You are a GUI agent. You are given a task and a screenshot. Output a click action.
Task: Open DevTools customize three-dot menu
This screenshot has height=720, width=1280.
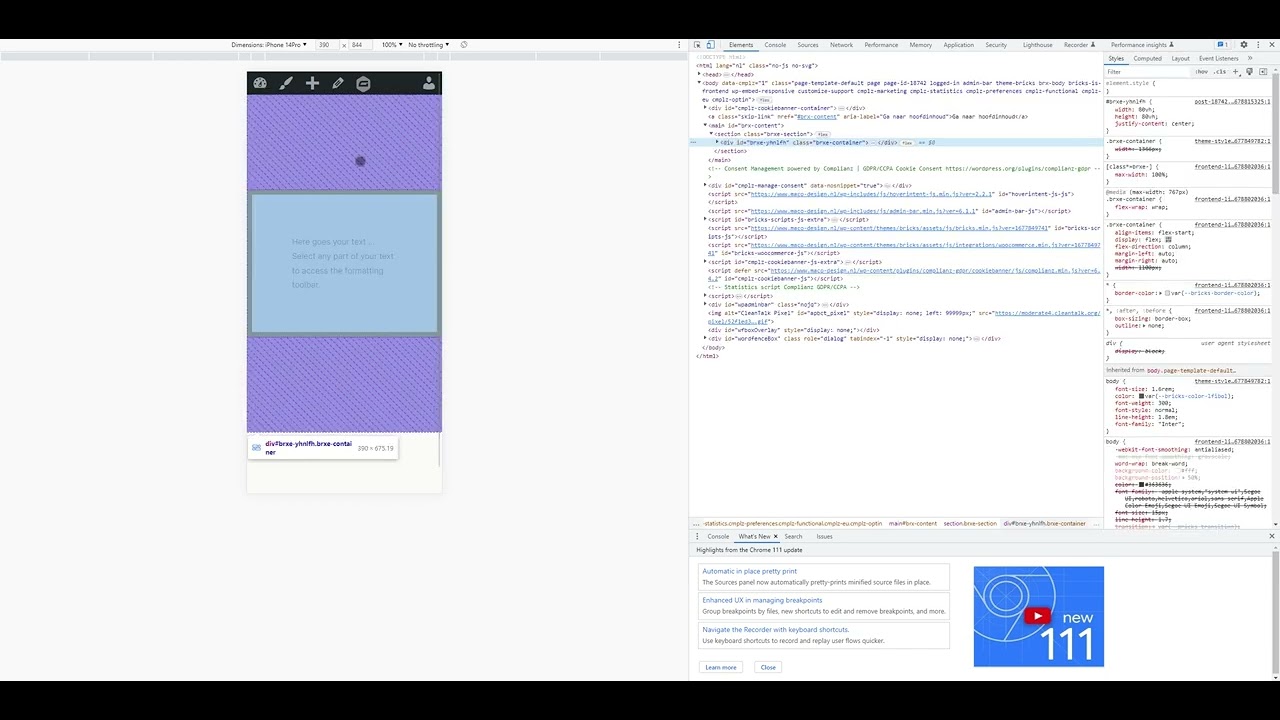click(1257, 45)
